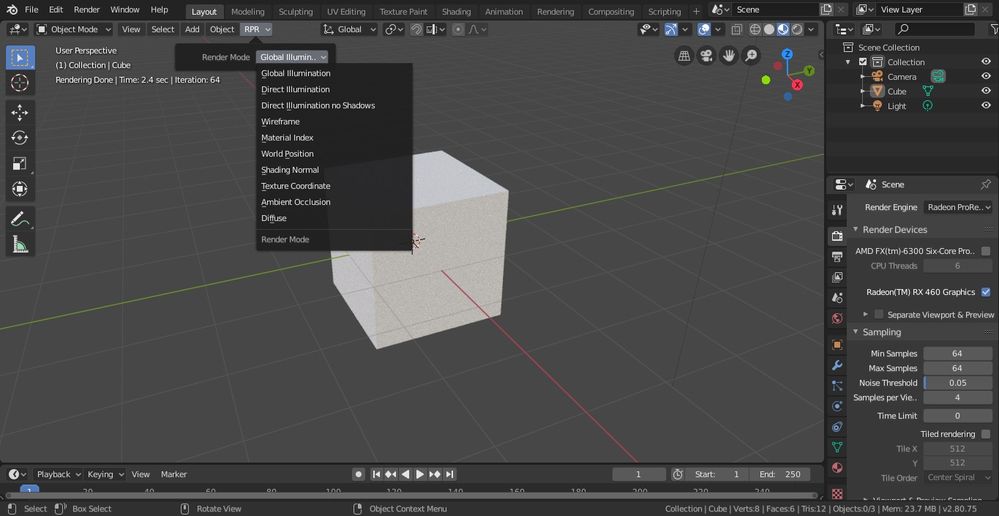
Task: Select the Scale tool
Action: tap(20, 164)
